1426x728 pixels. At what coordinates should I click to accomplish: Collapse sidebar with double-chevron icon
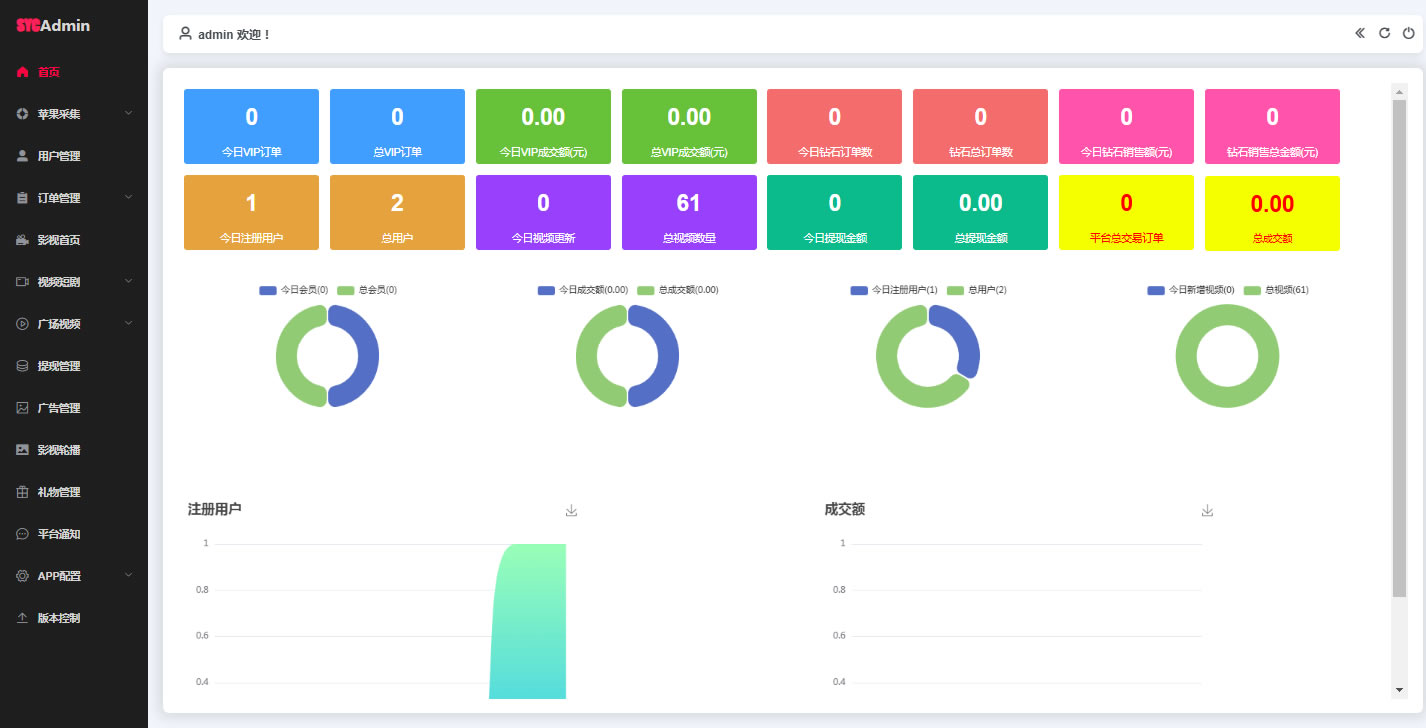[1360, 33]
